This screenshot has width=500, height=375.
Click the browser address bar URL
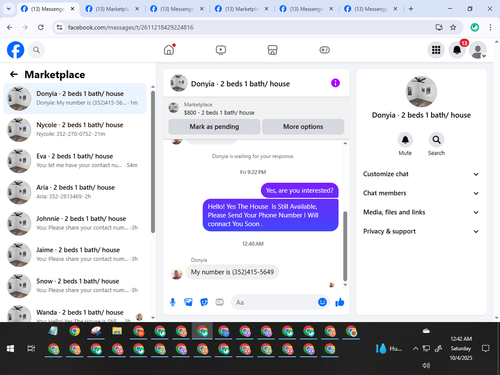130,27
